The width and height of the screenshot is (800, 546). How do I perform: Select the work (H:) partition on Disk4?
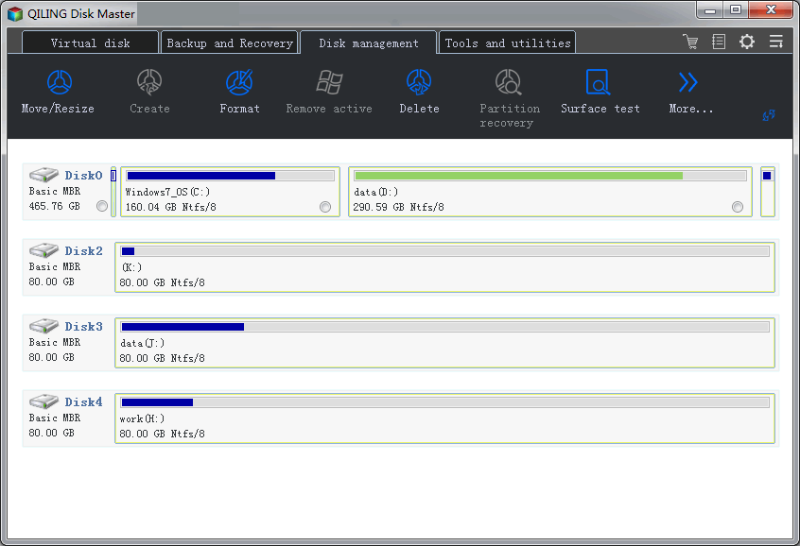(444, 419)
